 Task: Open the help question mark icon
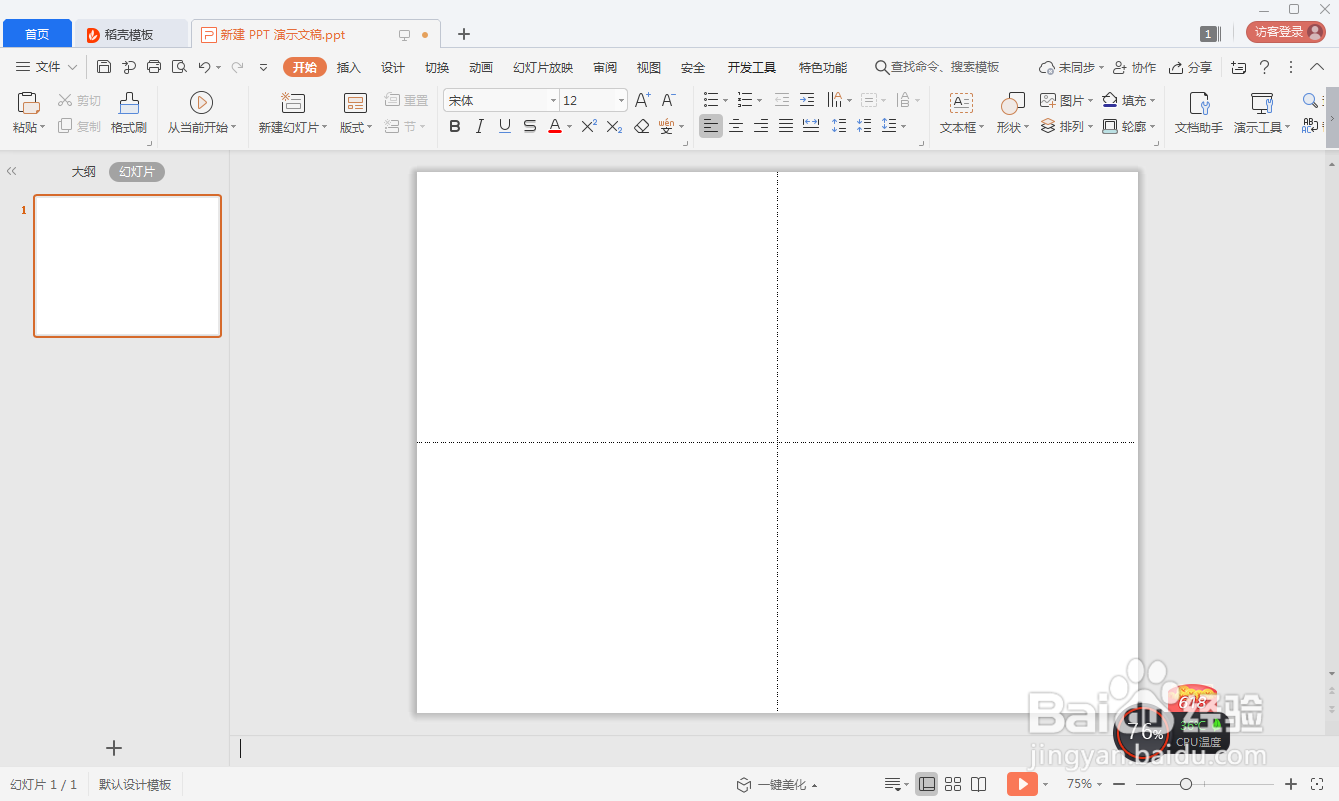(x=1264, y=67)
